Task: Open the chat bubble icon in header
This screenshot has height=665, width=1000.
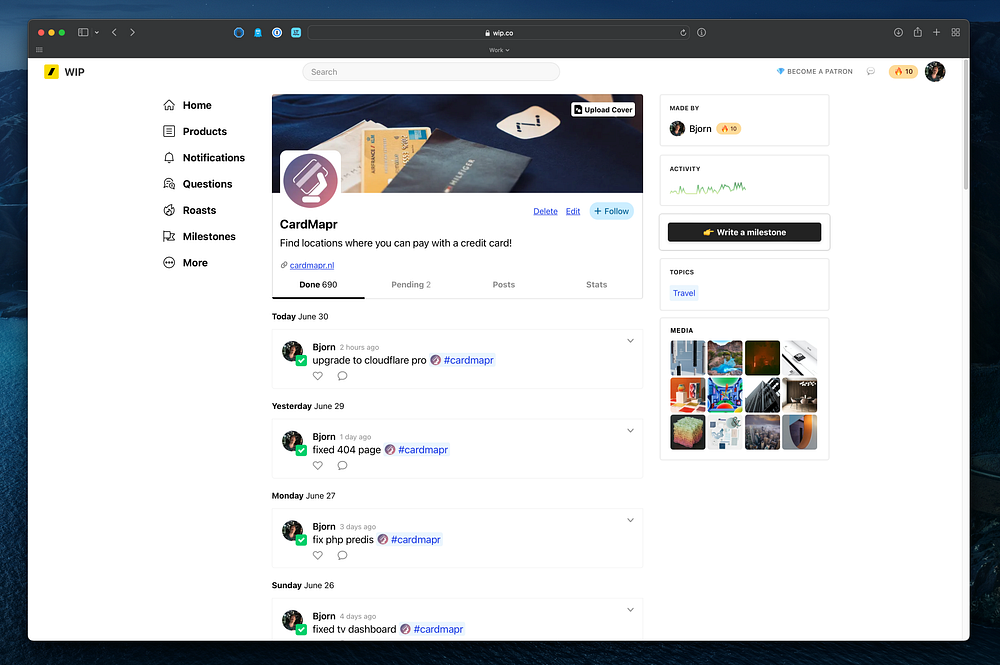Action: [871, 71]
